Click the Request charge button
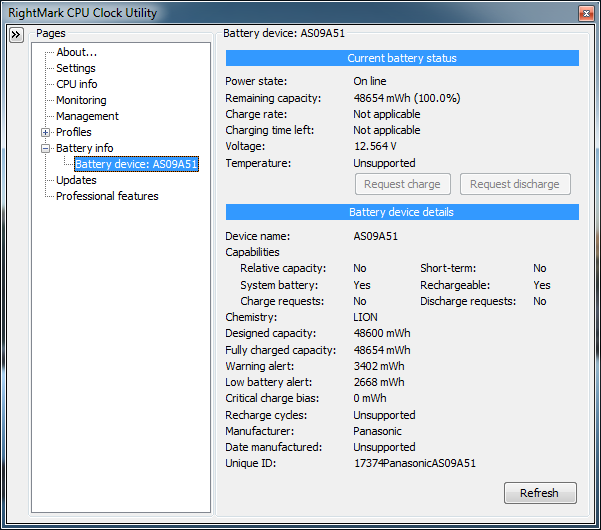The height and width of the screenshot is (530, 601). tap(402, 184)
